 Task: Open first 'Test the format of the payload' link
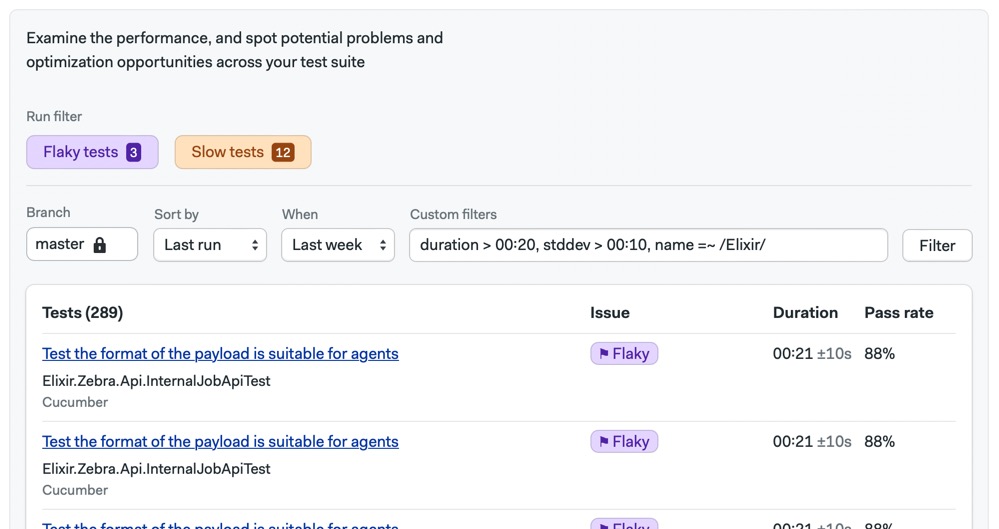(220, 353)
